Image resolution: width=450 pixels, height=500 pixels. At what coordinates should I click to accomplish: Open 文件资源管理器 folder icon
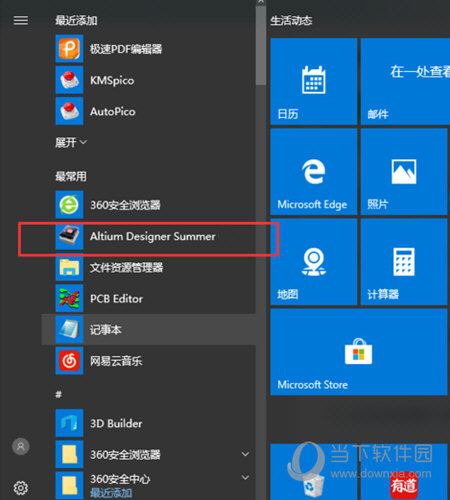click(x=69, y=267)
